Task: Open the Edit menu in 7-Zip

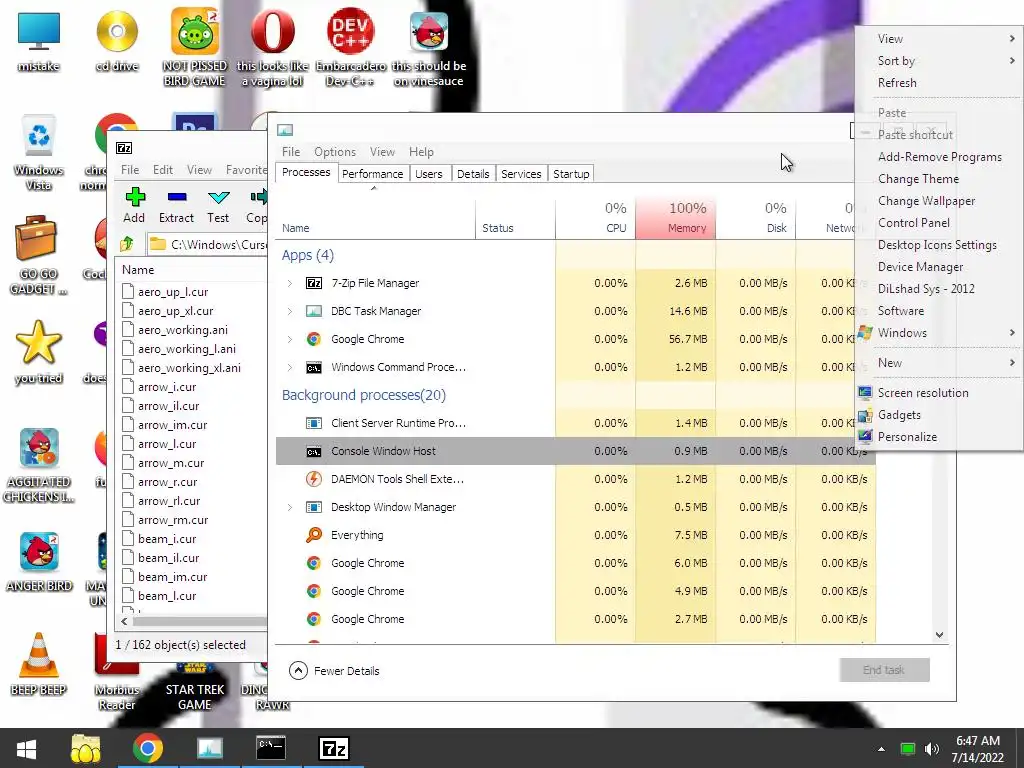Action: tap(163, 170)
